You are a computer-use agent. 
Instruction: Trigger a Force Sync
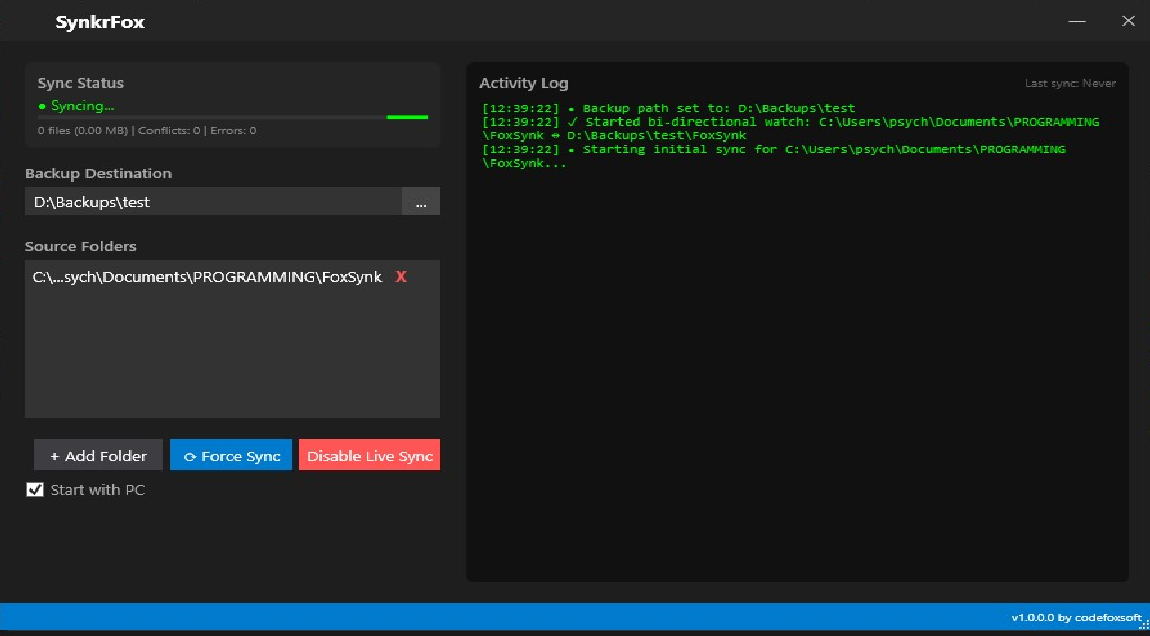[231, 455]
